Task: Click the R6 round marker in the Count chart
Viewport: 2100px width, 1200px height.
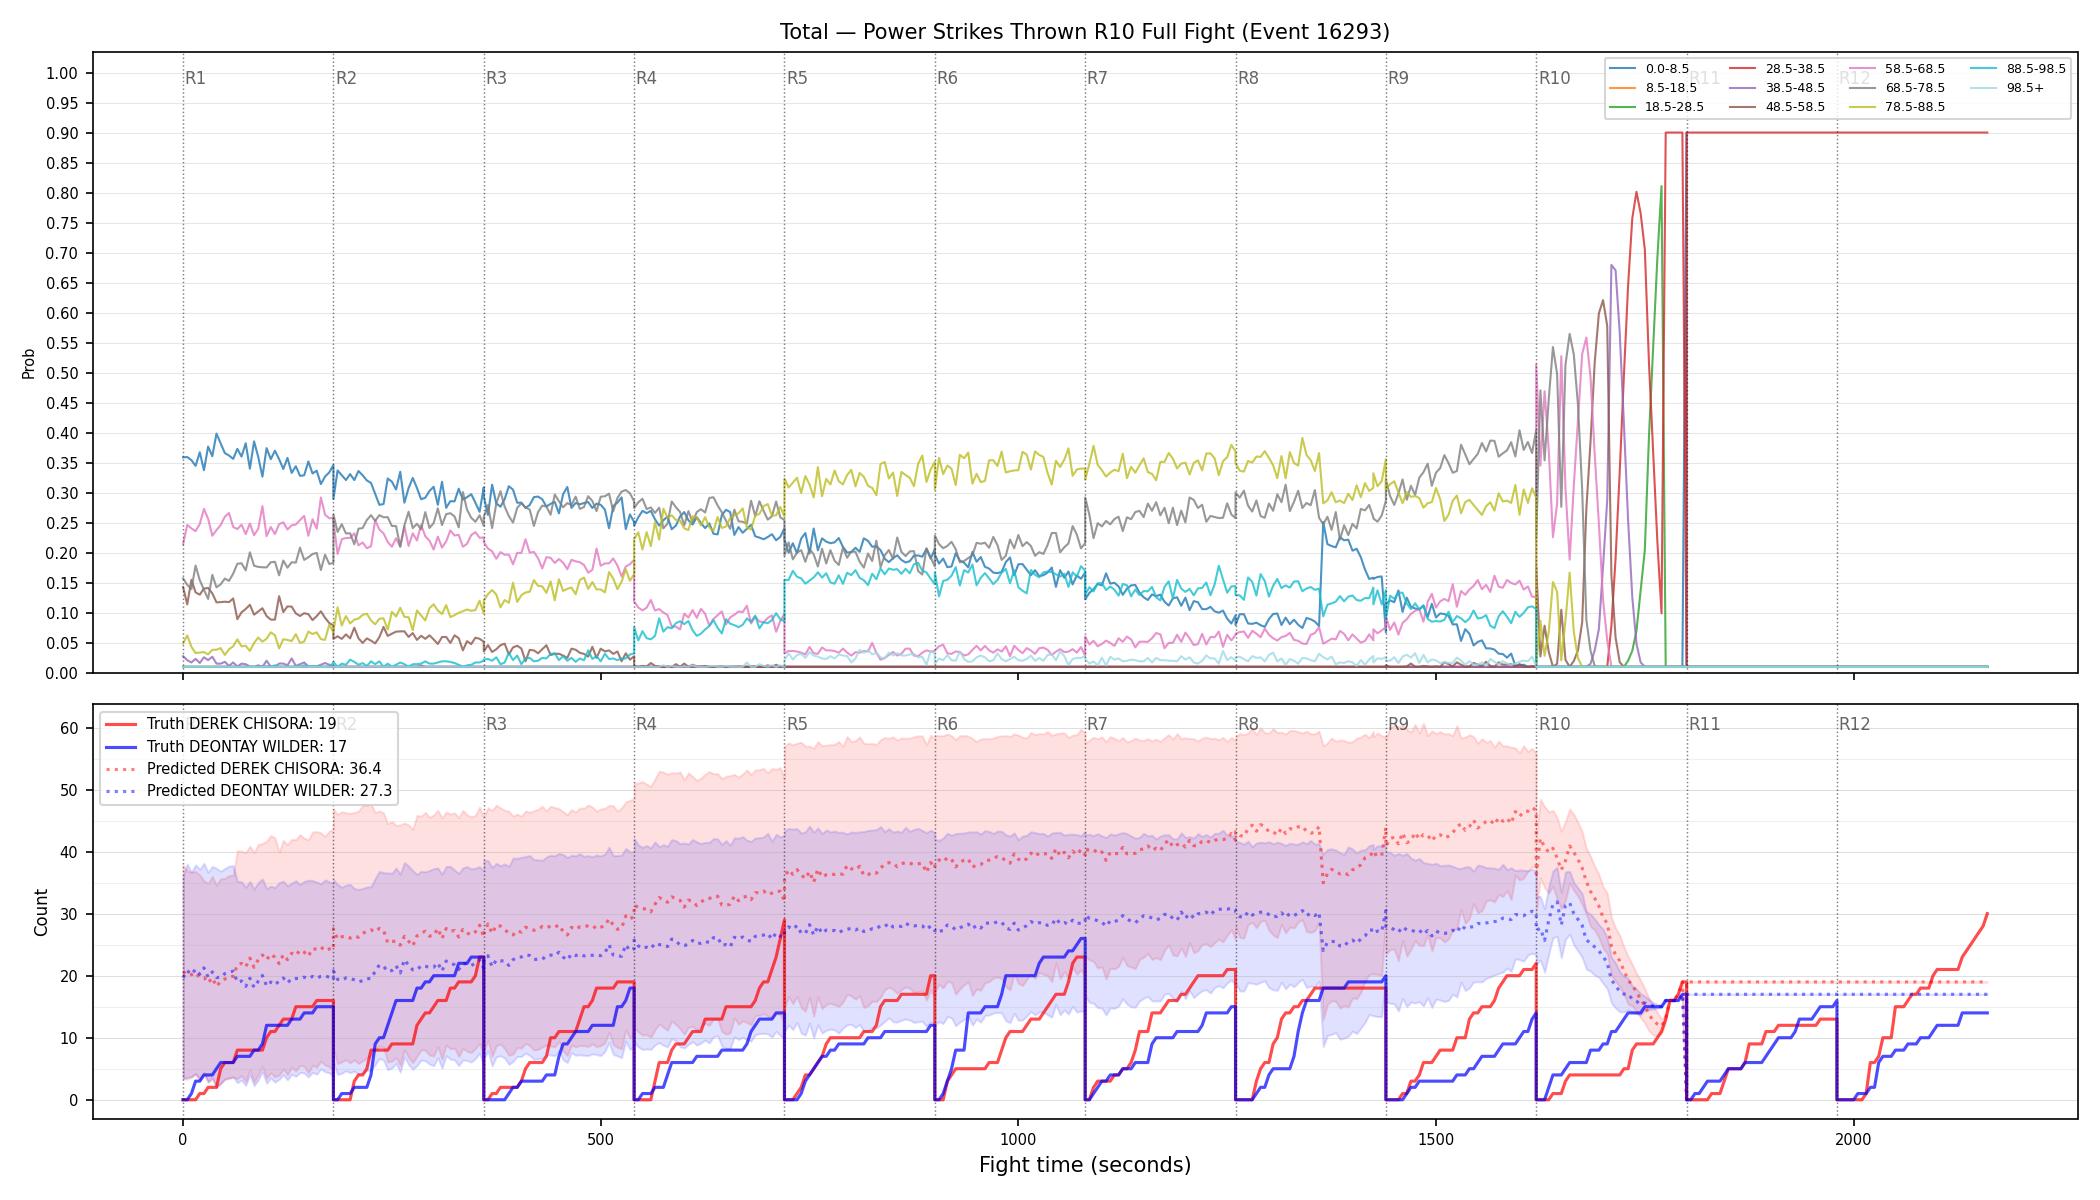Action: tap(947, 724)
